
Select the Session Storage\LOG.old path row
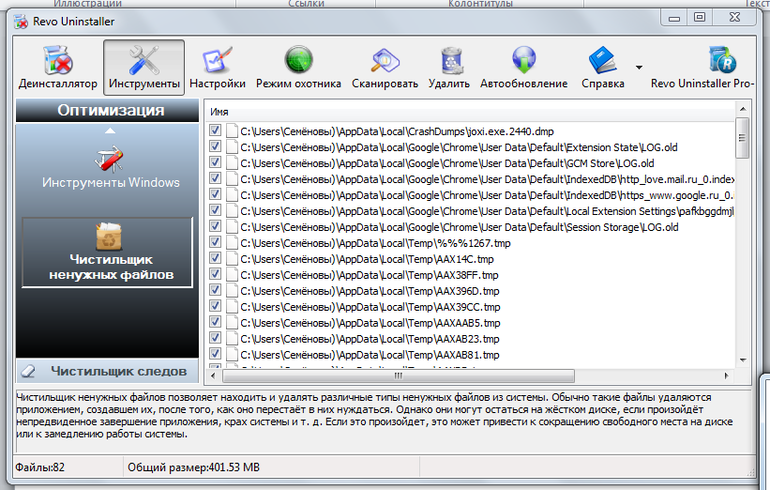(459, 227)
